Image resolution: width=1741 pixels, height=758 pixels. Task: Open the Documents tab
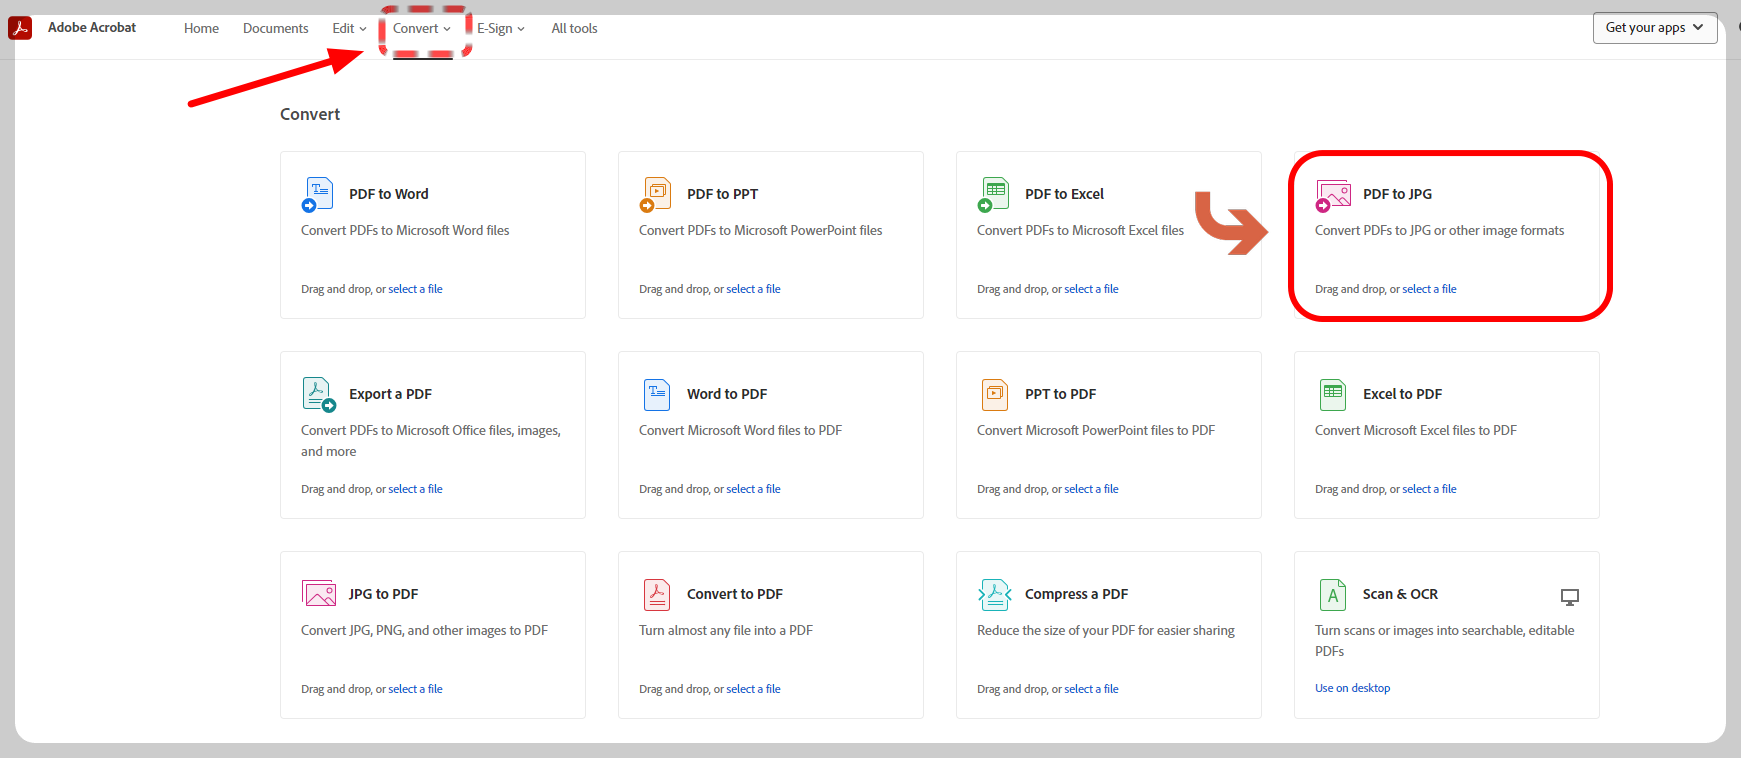[275, 28]
